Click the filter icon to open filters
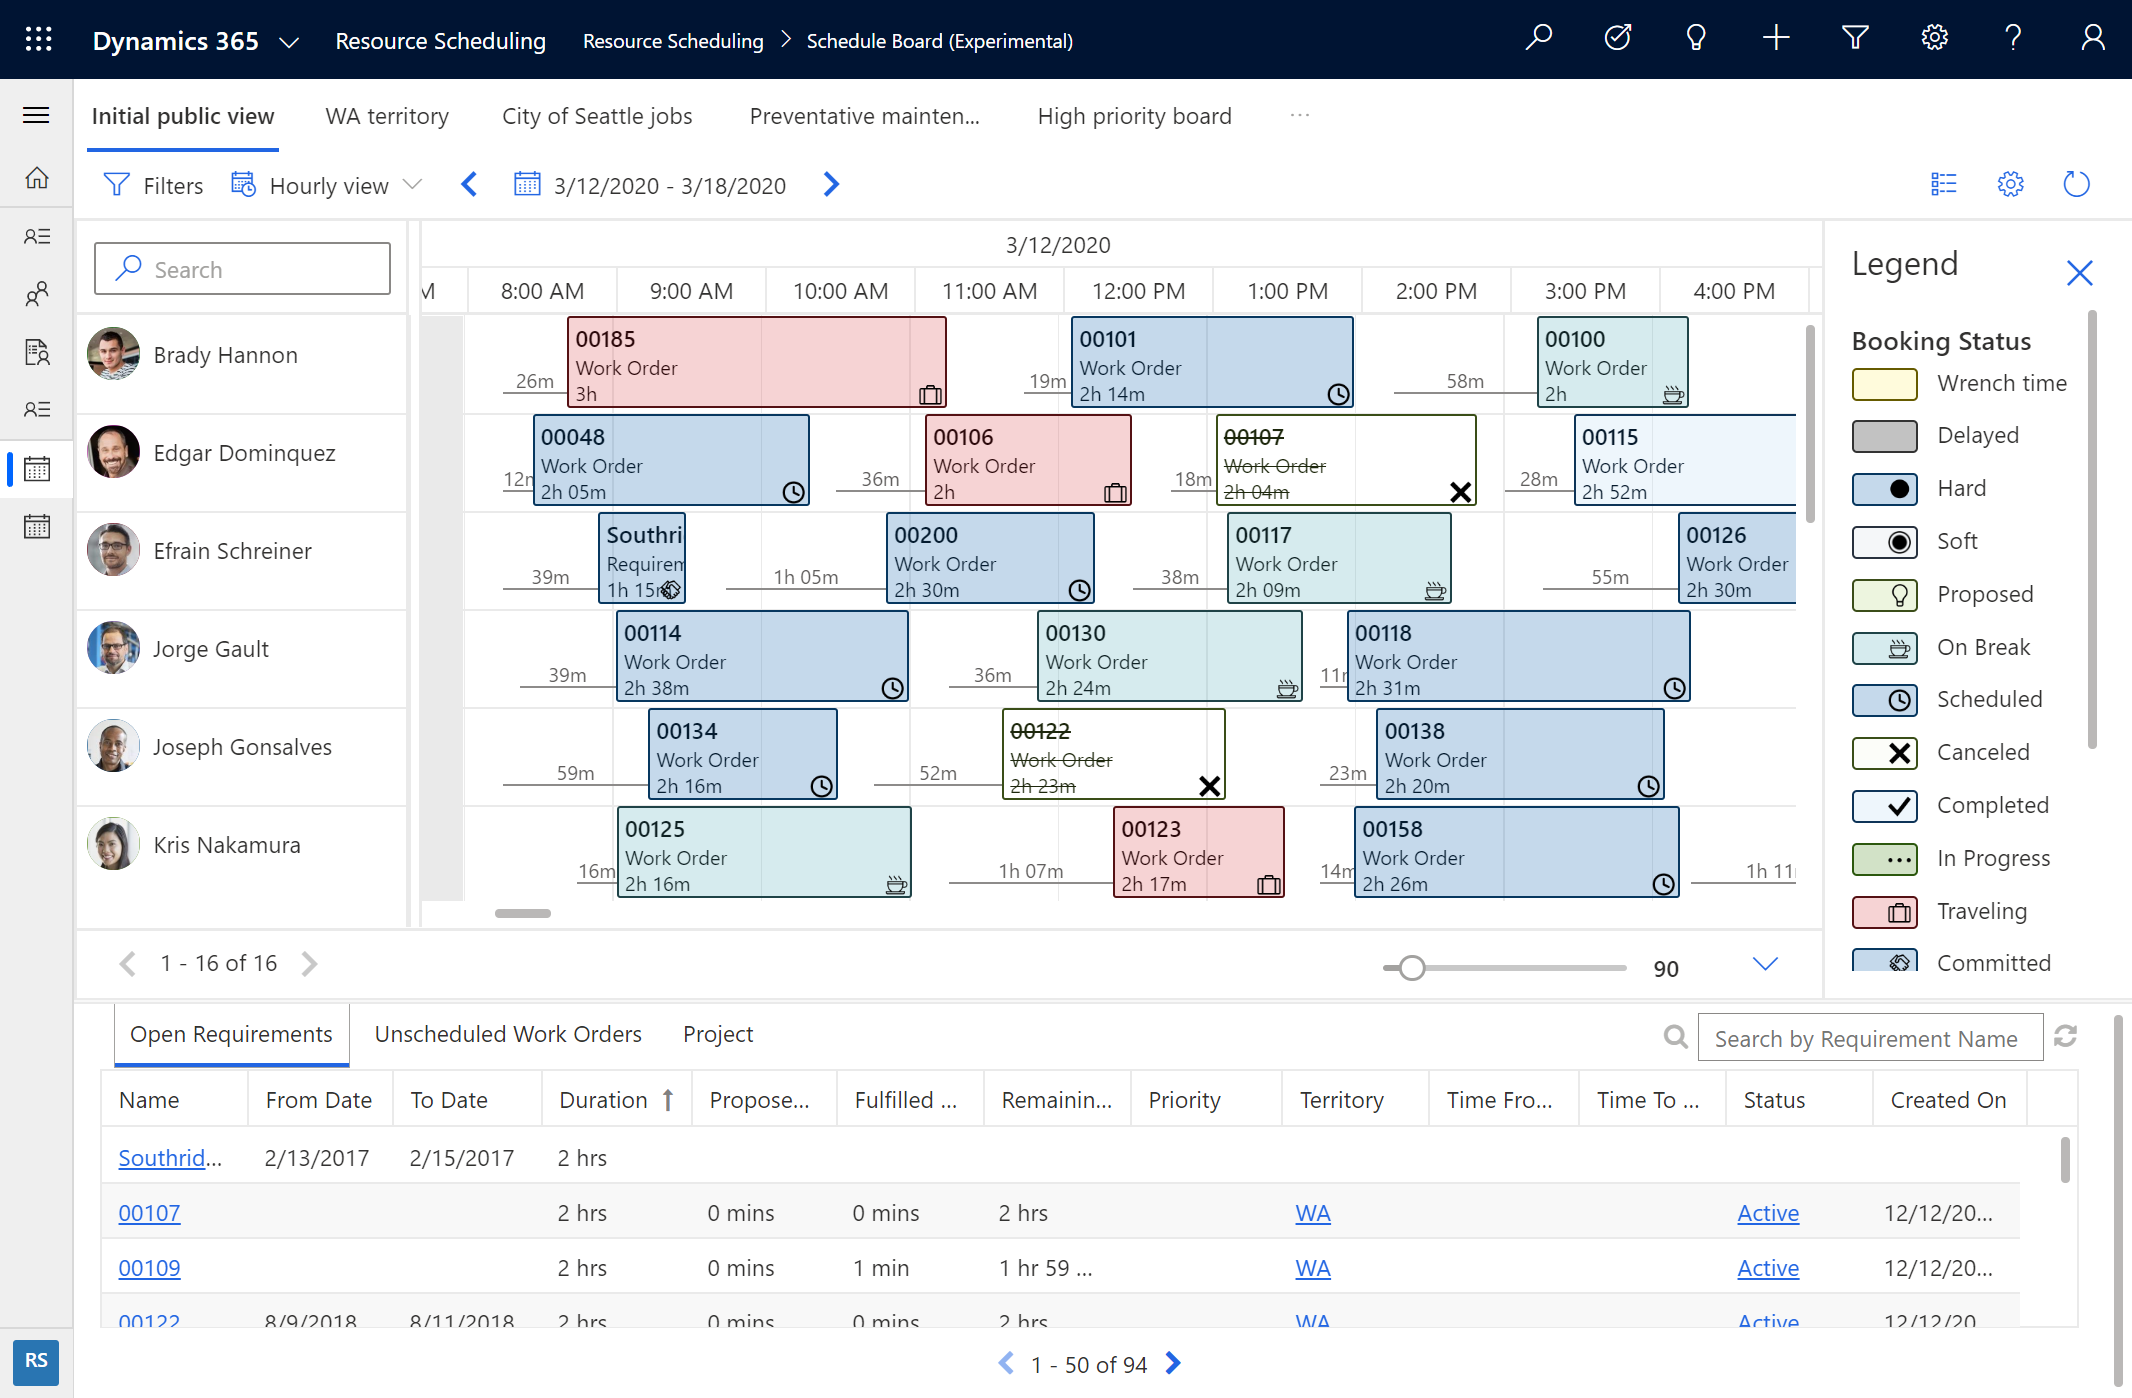Screen dimensions: 2132x1398 [x=117, y=186]
